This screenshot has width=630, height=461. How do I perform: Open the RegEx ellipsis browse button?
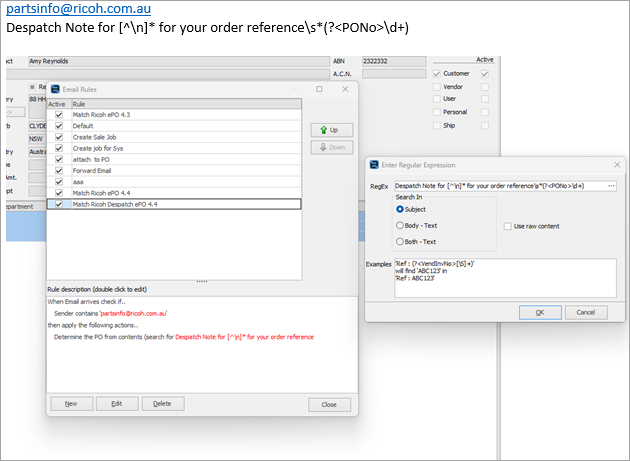[612, 185]
